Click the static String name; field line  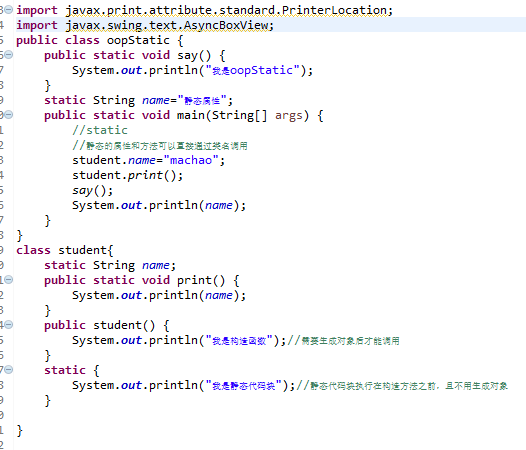(110, 265)
